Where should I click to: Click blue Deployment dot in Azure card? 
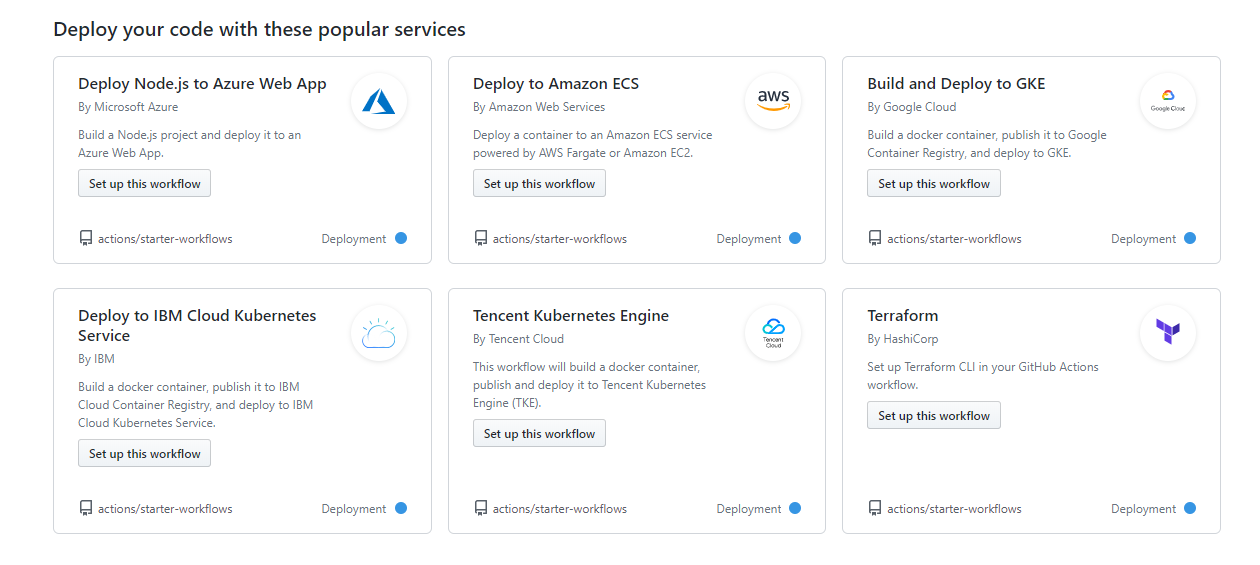pos(401,238)
